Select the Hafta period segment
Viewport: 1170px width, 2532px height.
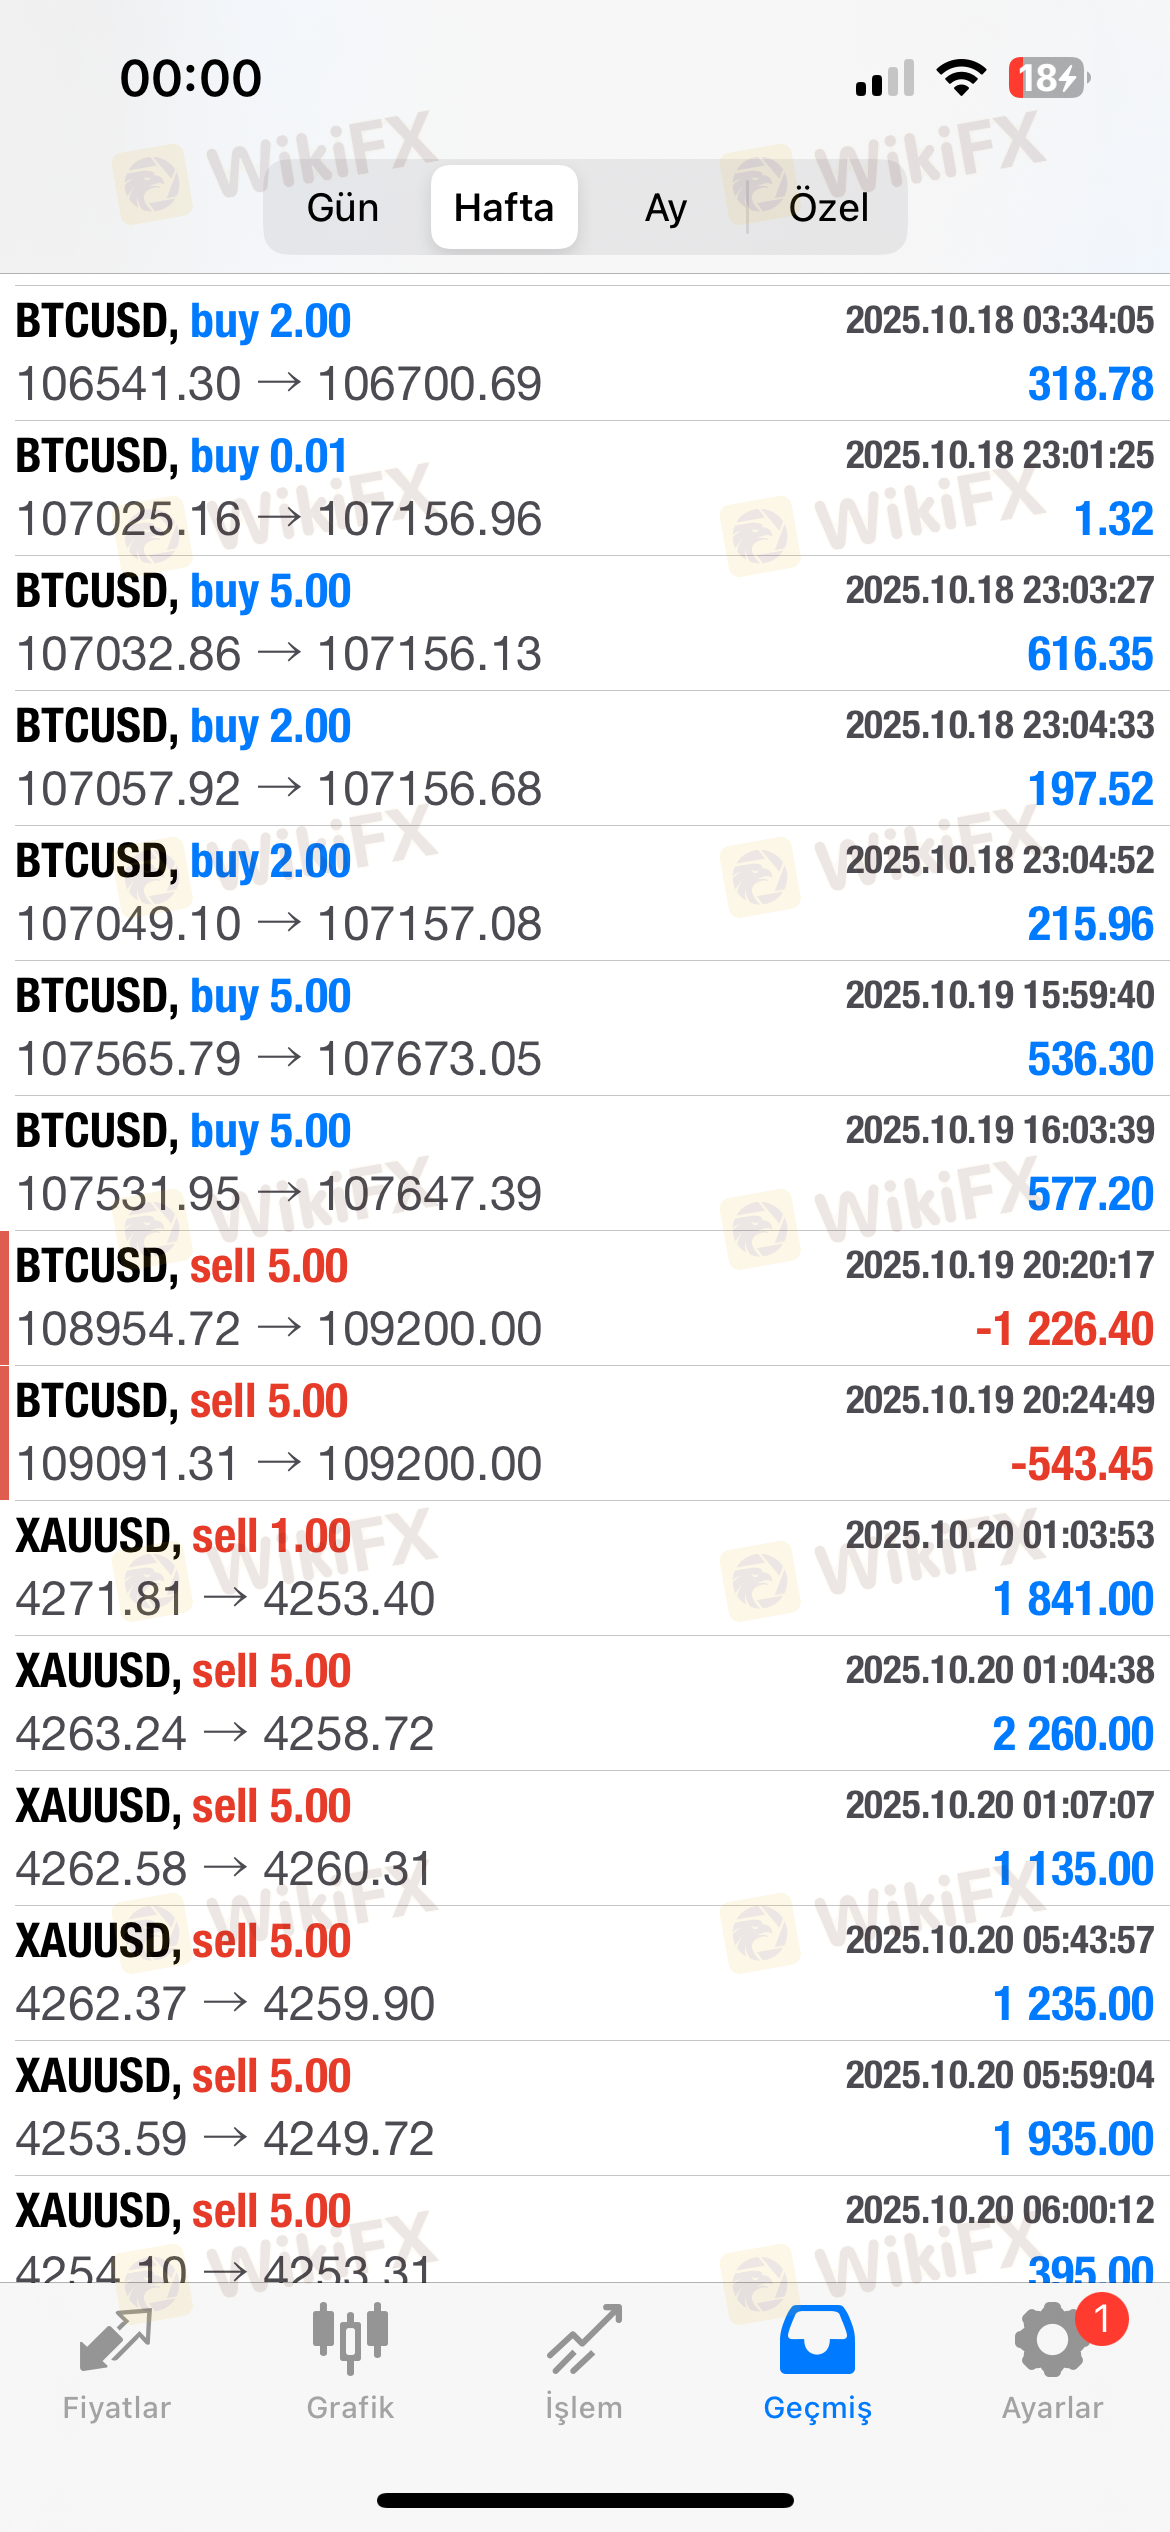504,208
